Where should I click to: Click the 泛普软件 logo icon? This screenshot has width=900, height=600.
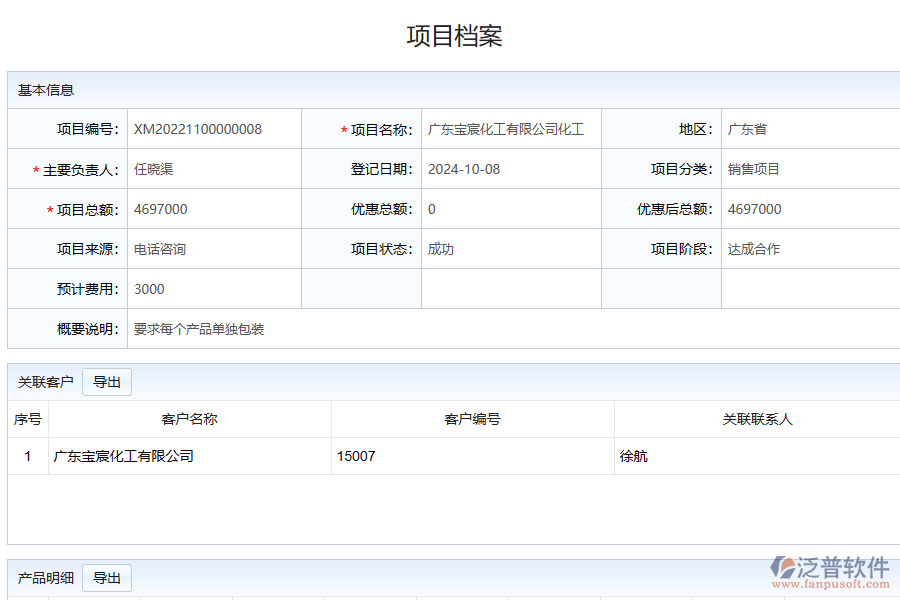pyautogui.click(x=782, y=568)
